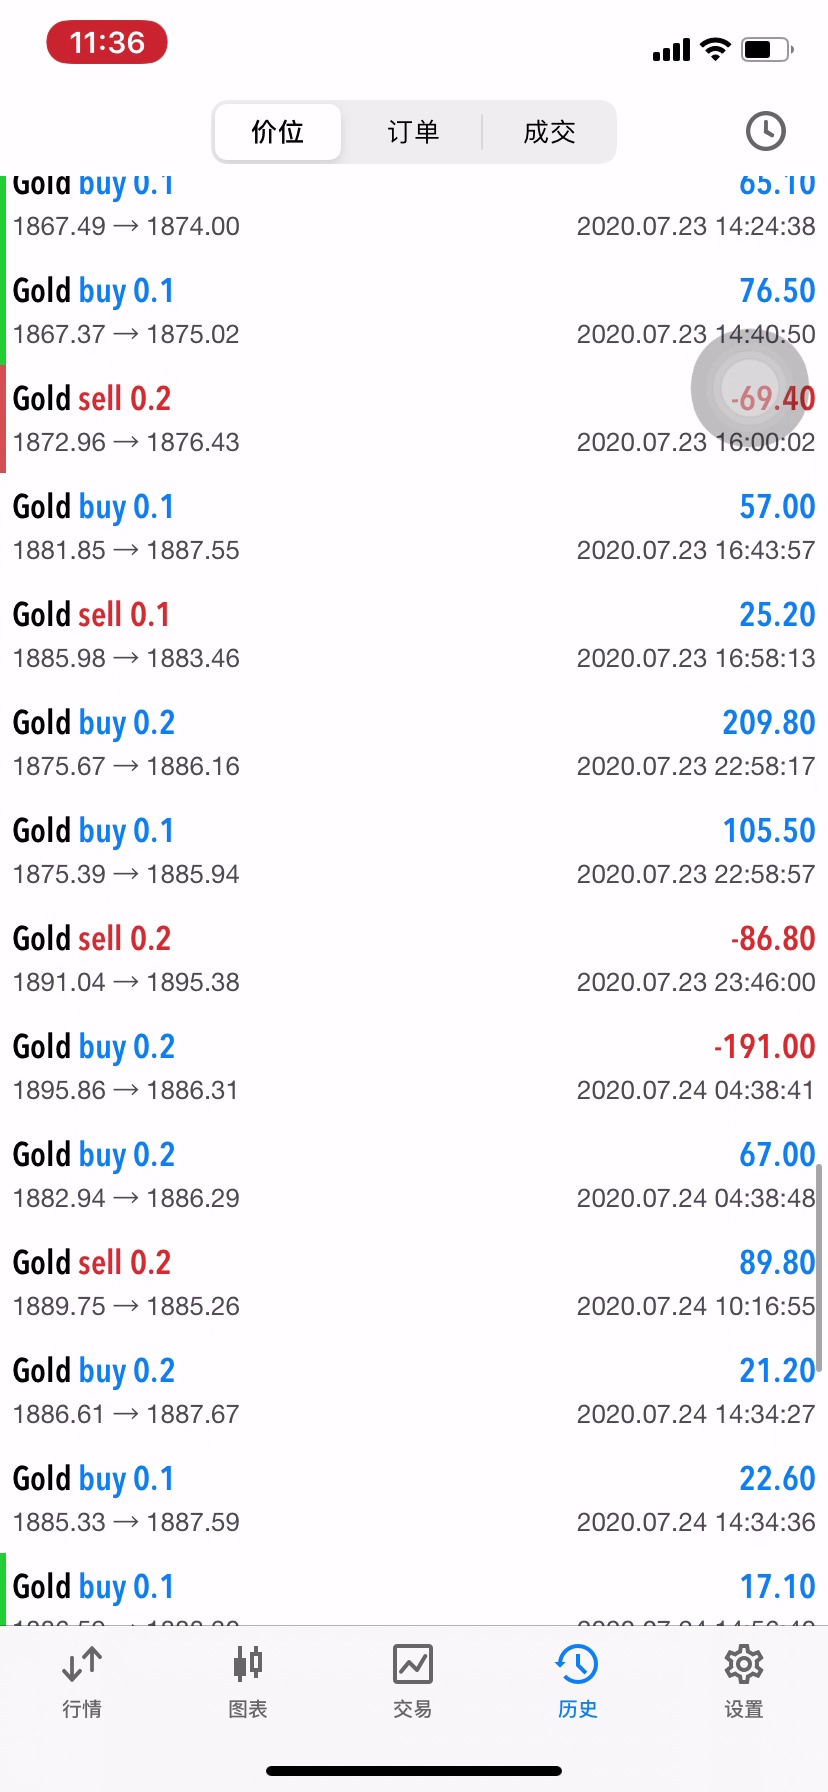828x1792 pixels.
Task: Open the 设置 settings gear
Action: tap(744, 1681)
